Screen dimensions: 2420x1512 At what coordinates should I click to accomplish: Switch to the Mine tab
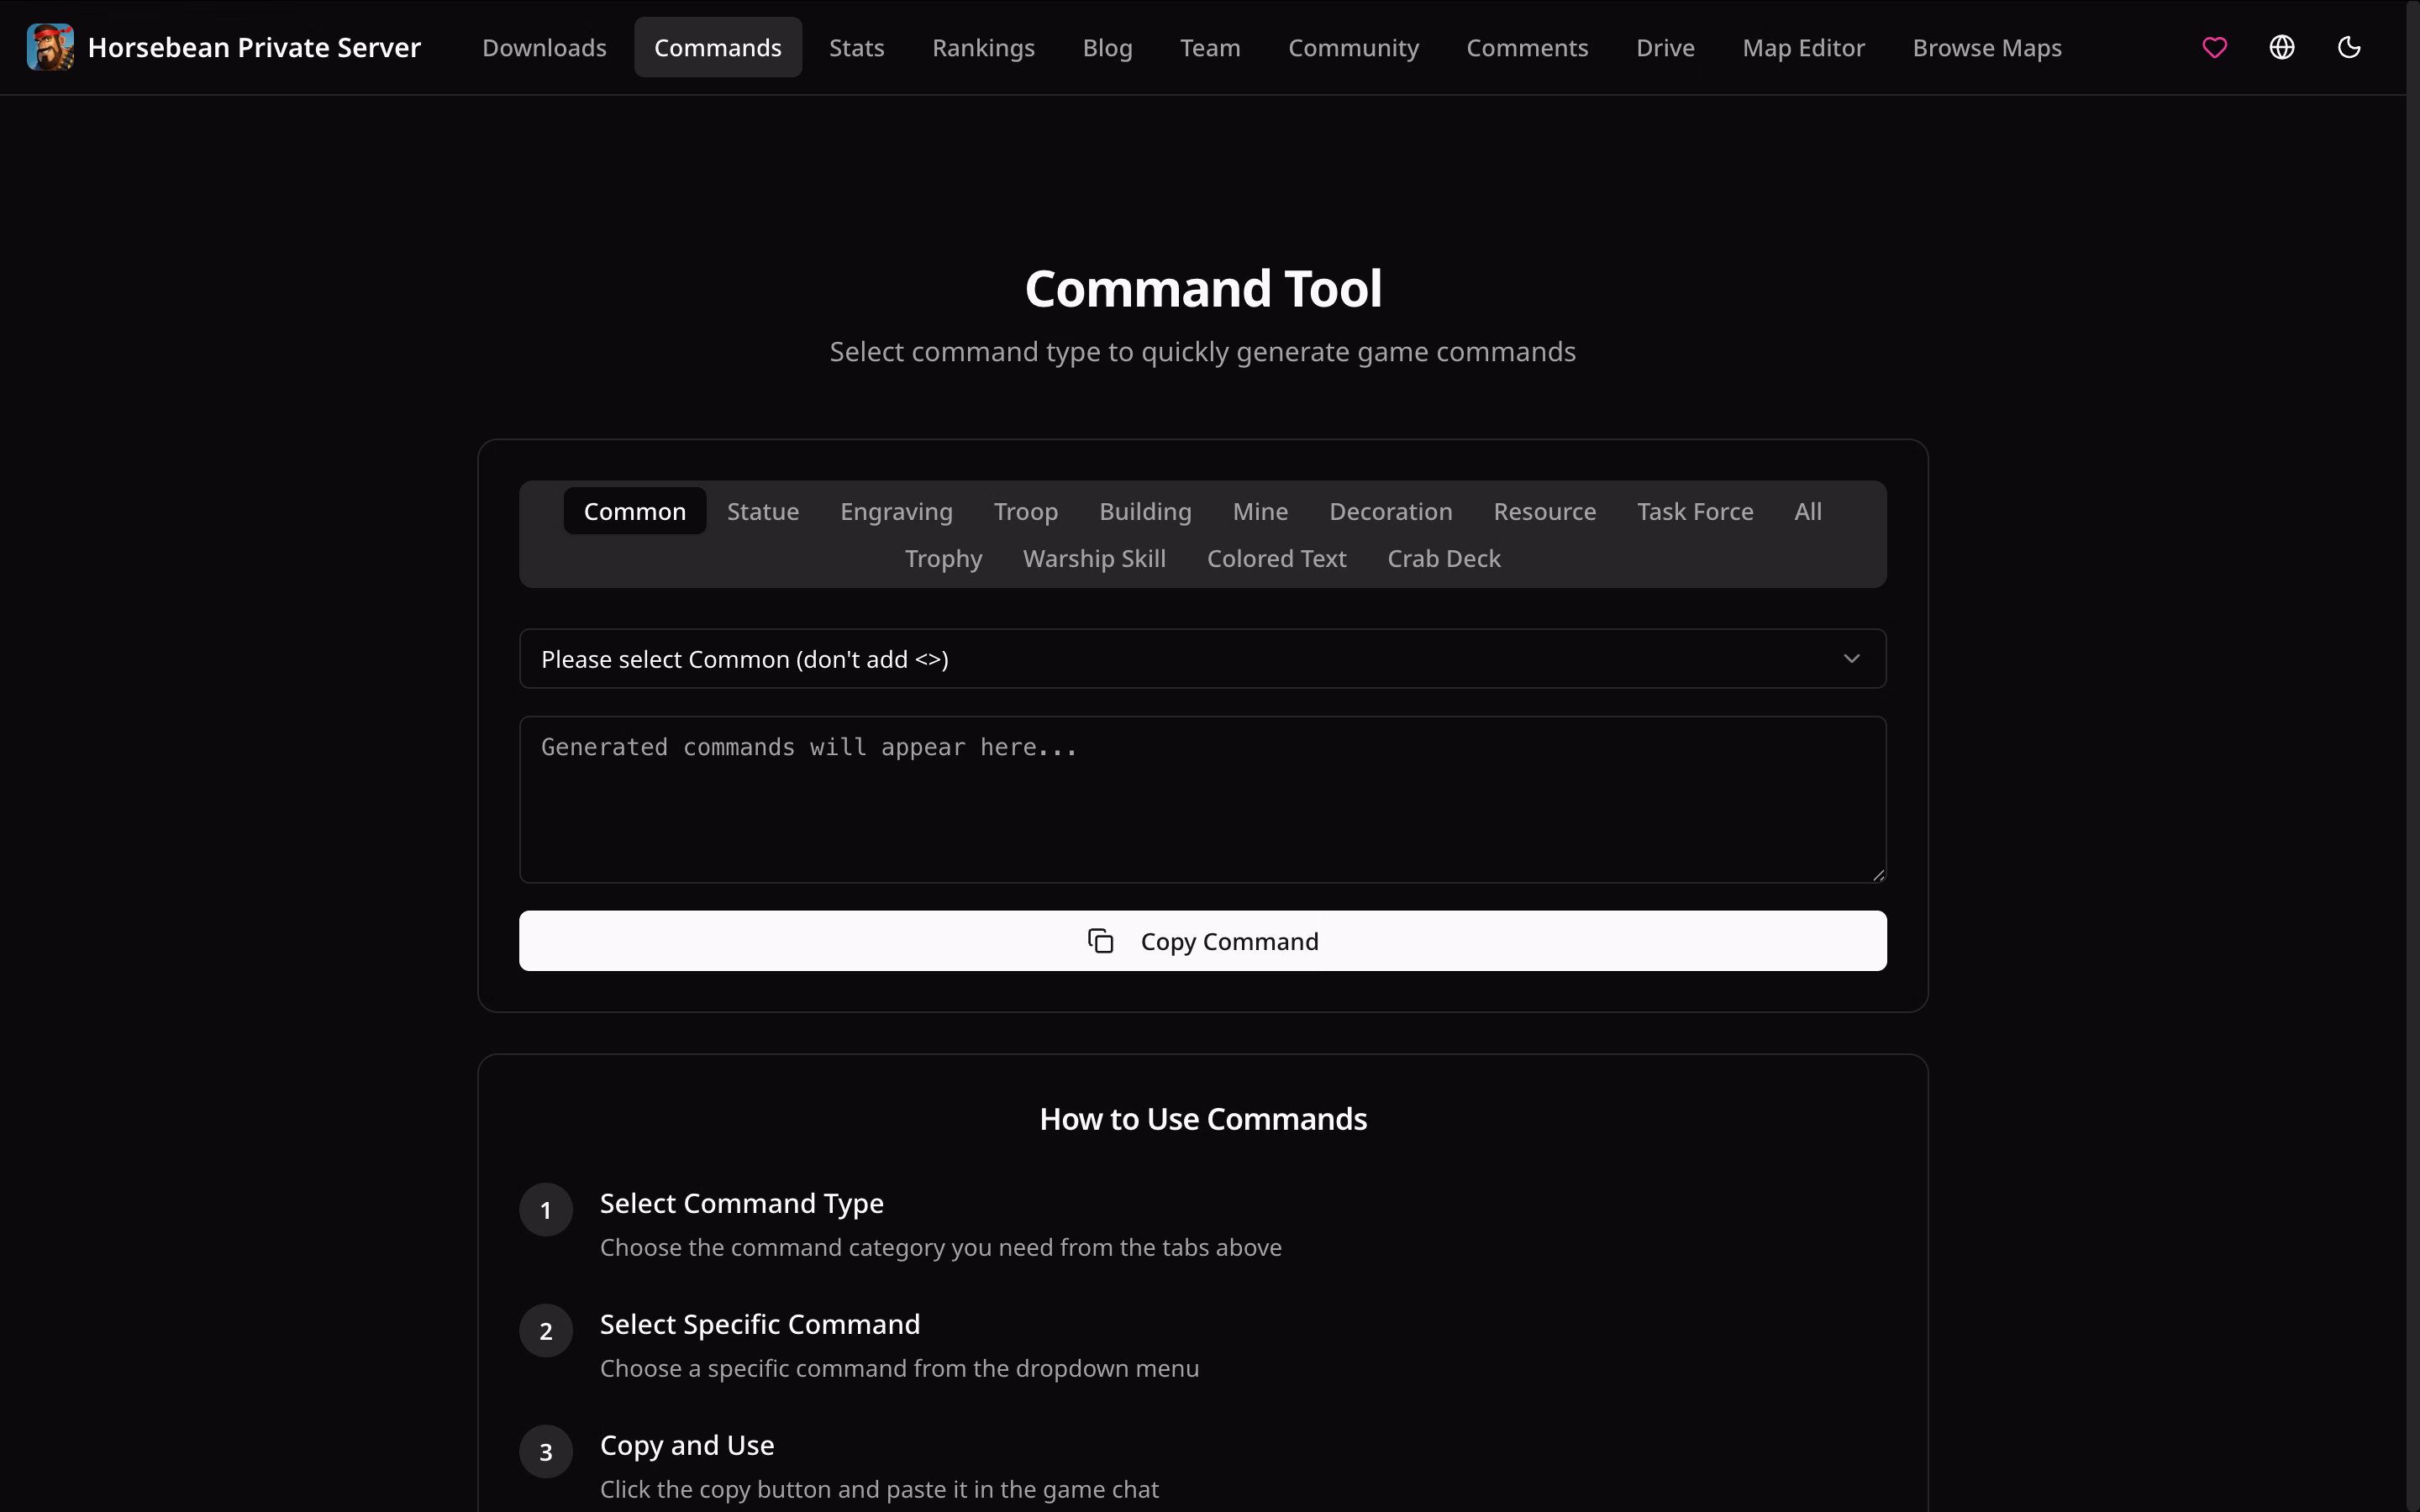click(1260, 511)
